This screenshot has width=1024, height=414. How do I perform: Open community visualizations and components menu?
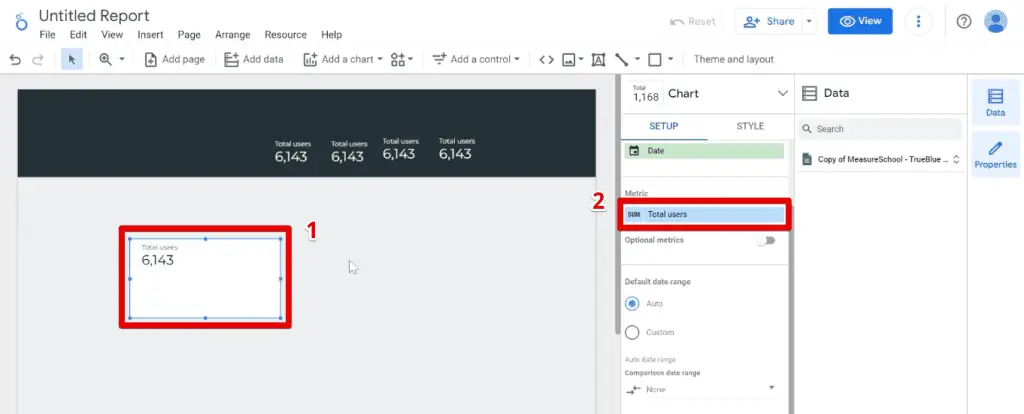pyautogui.click(x=402, y=59)
